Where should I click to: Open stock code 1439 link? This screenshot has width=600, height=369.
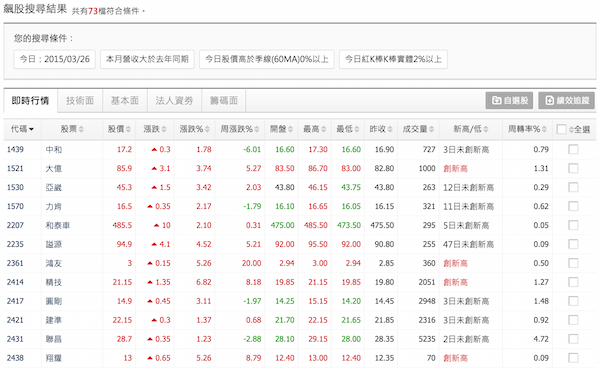(15, 149)
